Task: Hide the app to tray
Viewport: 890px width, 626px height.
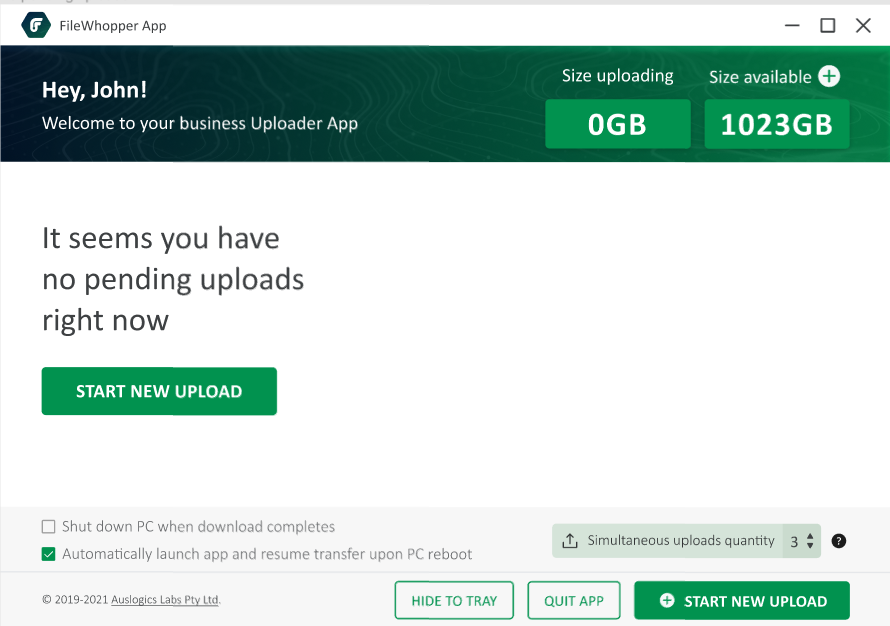Action: point(454,600)
